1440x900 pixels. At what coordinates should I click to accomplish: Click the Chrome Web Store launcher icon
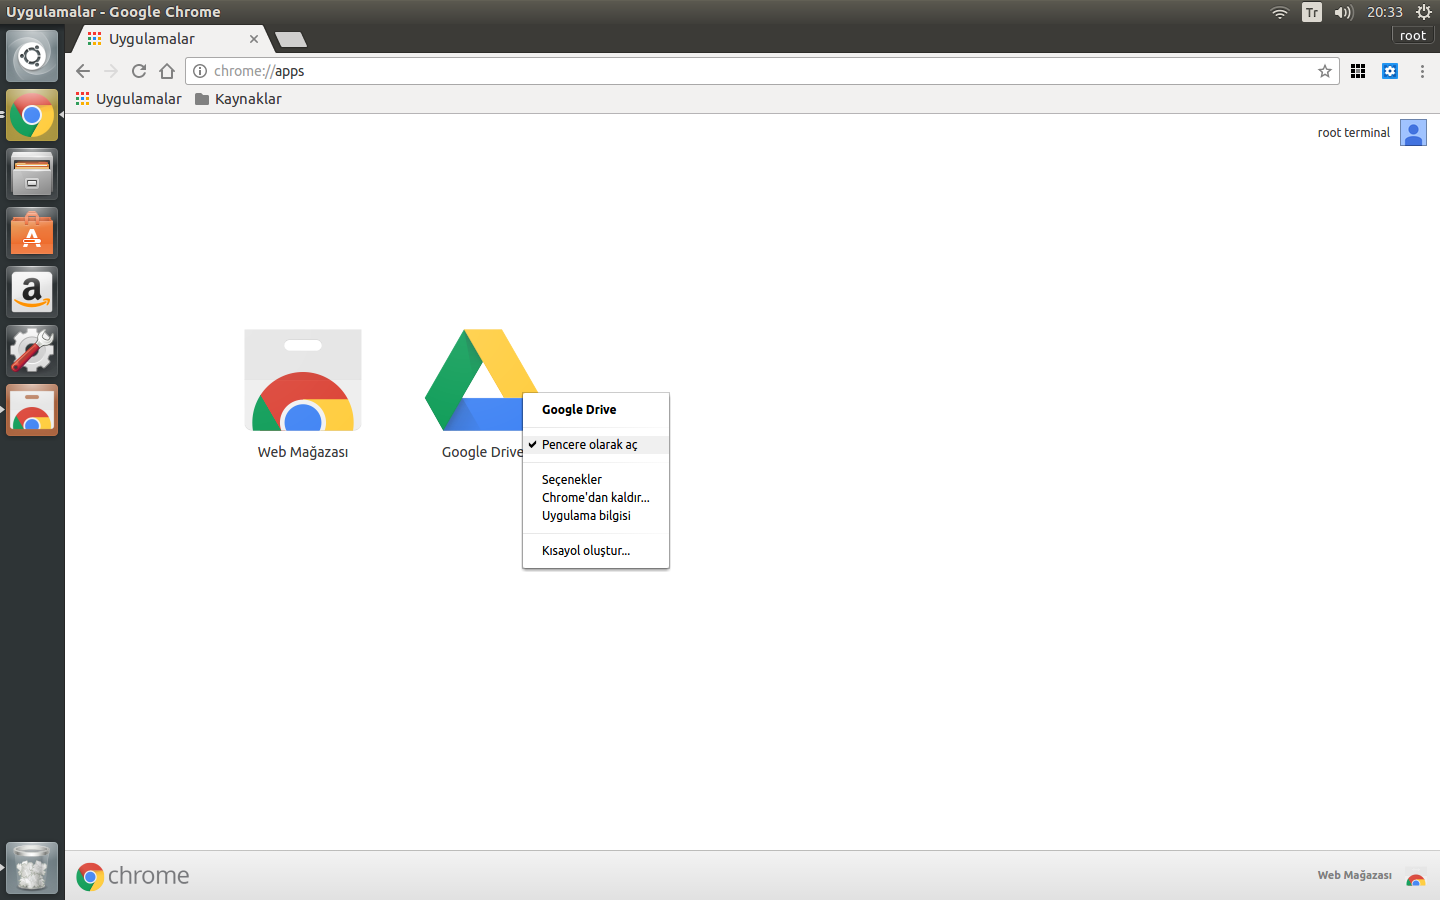(x=32, y=410)
